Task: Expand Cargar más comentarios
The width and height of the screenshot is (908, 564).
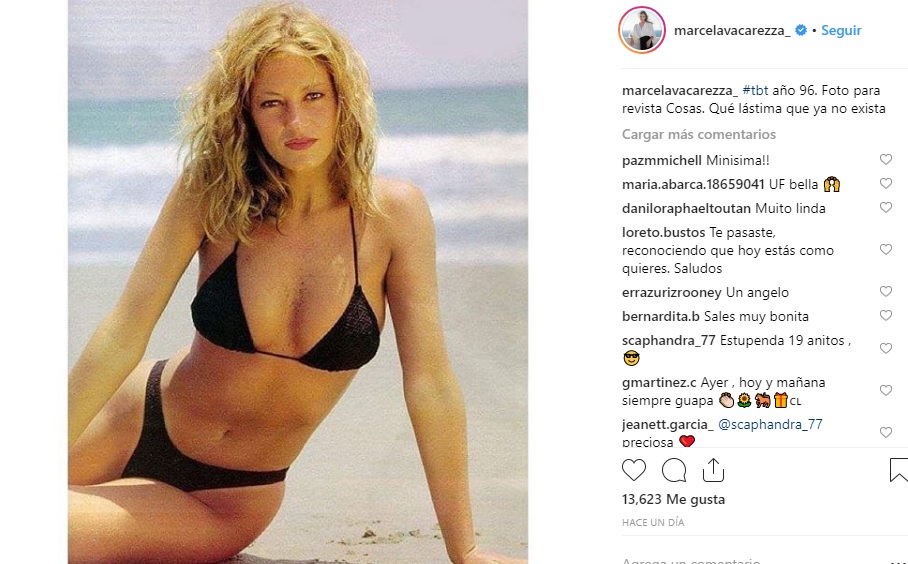Action: (x=698, y=134)
